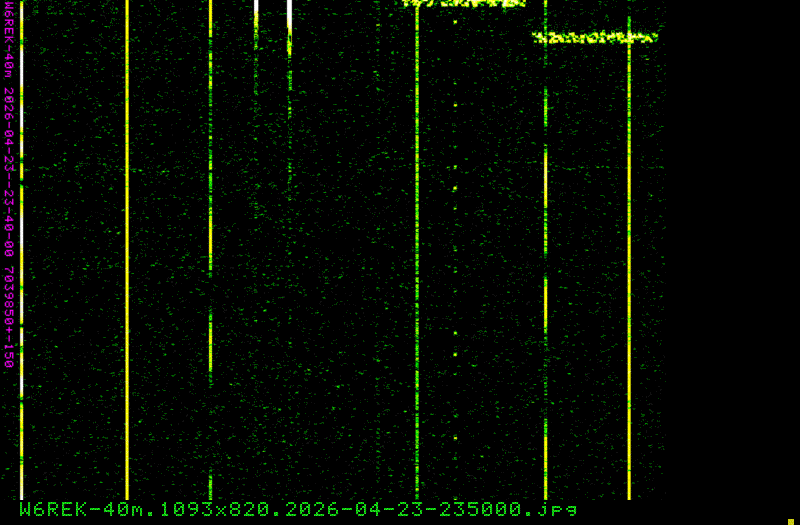The width and height of the screenshot is (800, 525).
Task: Click the small yellow square in the corner
Action: point(791,522)
